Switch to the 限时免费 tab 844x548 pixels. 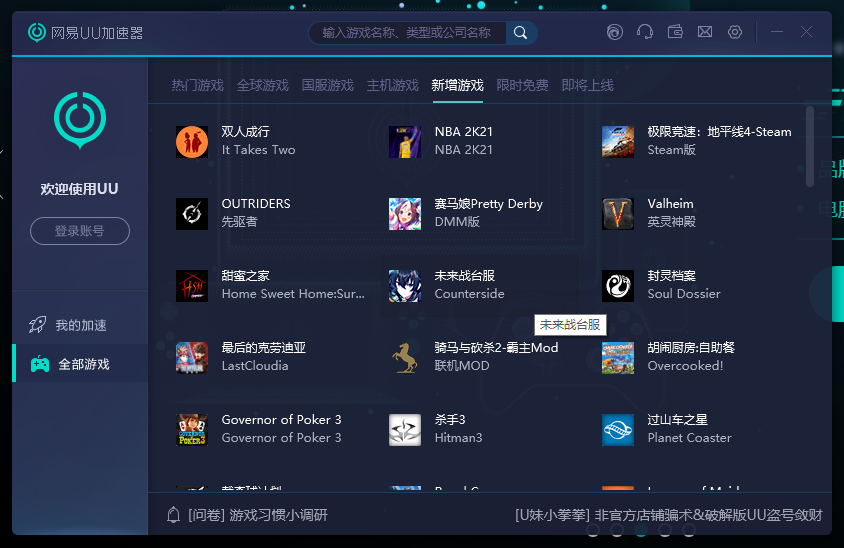[x=522, y=85]
